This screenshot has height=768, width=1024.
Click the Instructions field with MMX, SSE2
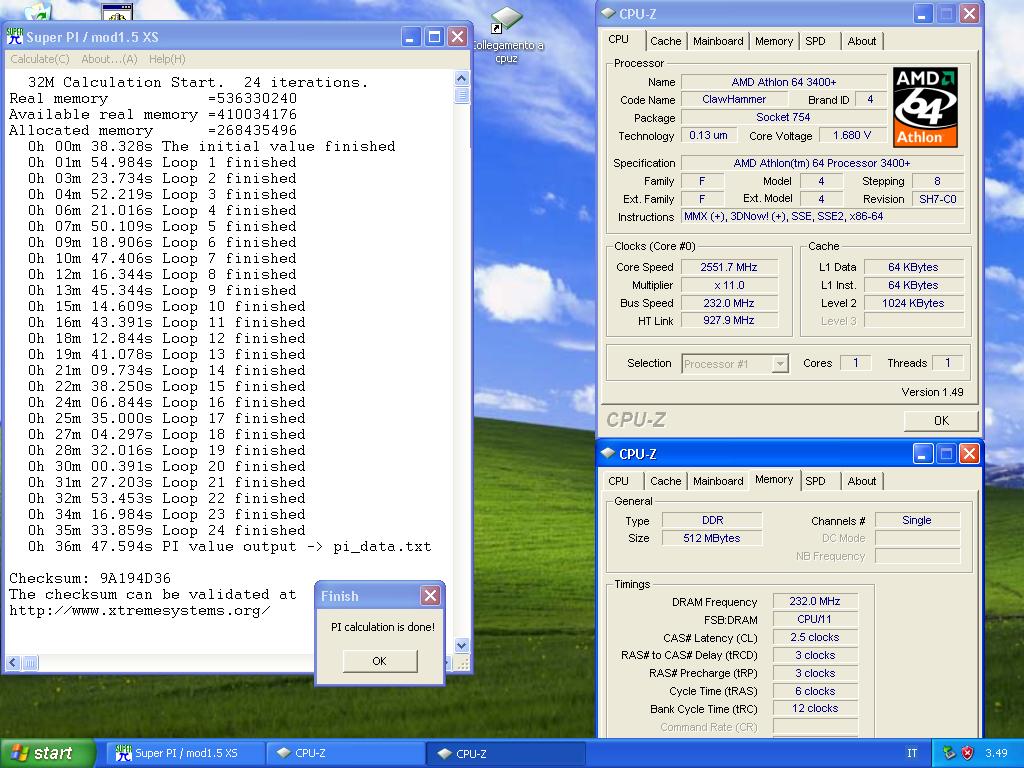[823, 216]
